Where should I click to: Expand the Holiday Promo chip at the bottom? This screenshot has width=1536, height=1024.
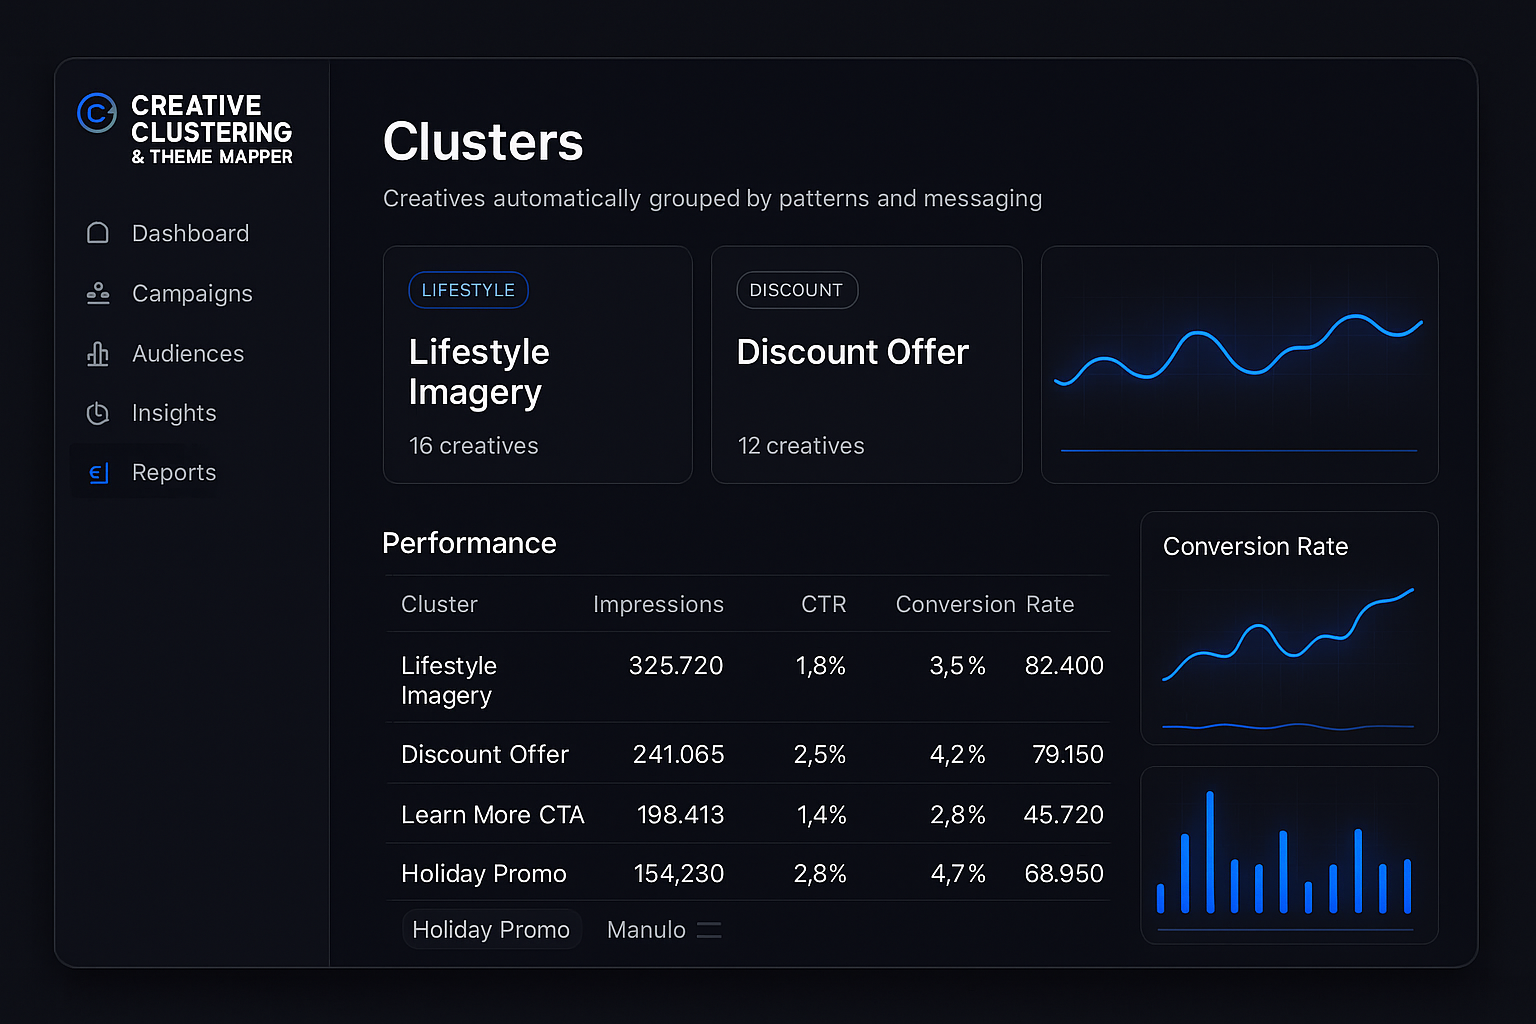[491, 929]
